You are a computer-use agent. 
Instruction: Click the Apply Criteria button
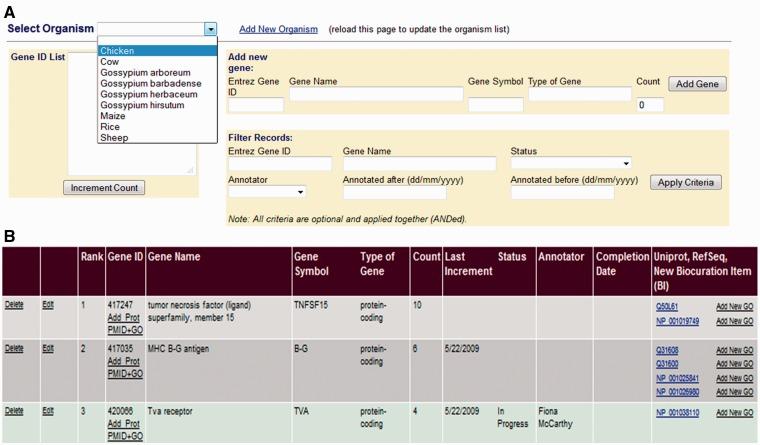[x=686, y=183]
